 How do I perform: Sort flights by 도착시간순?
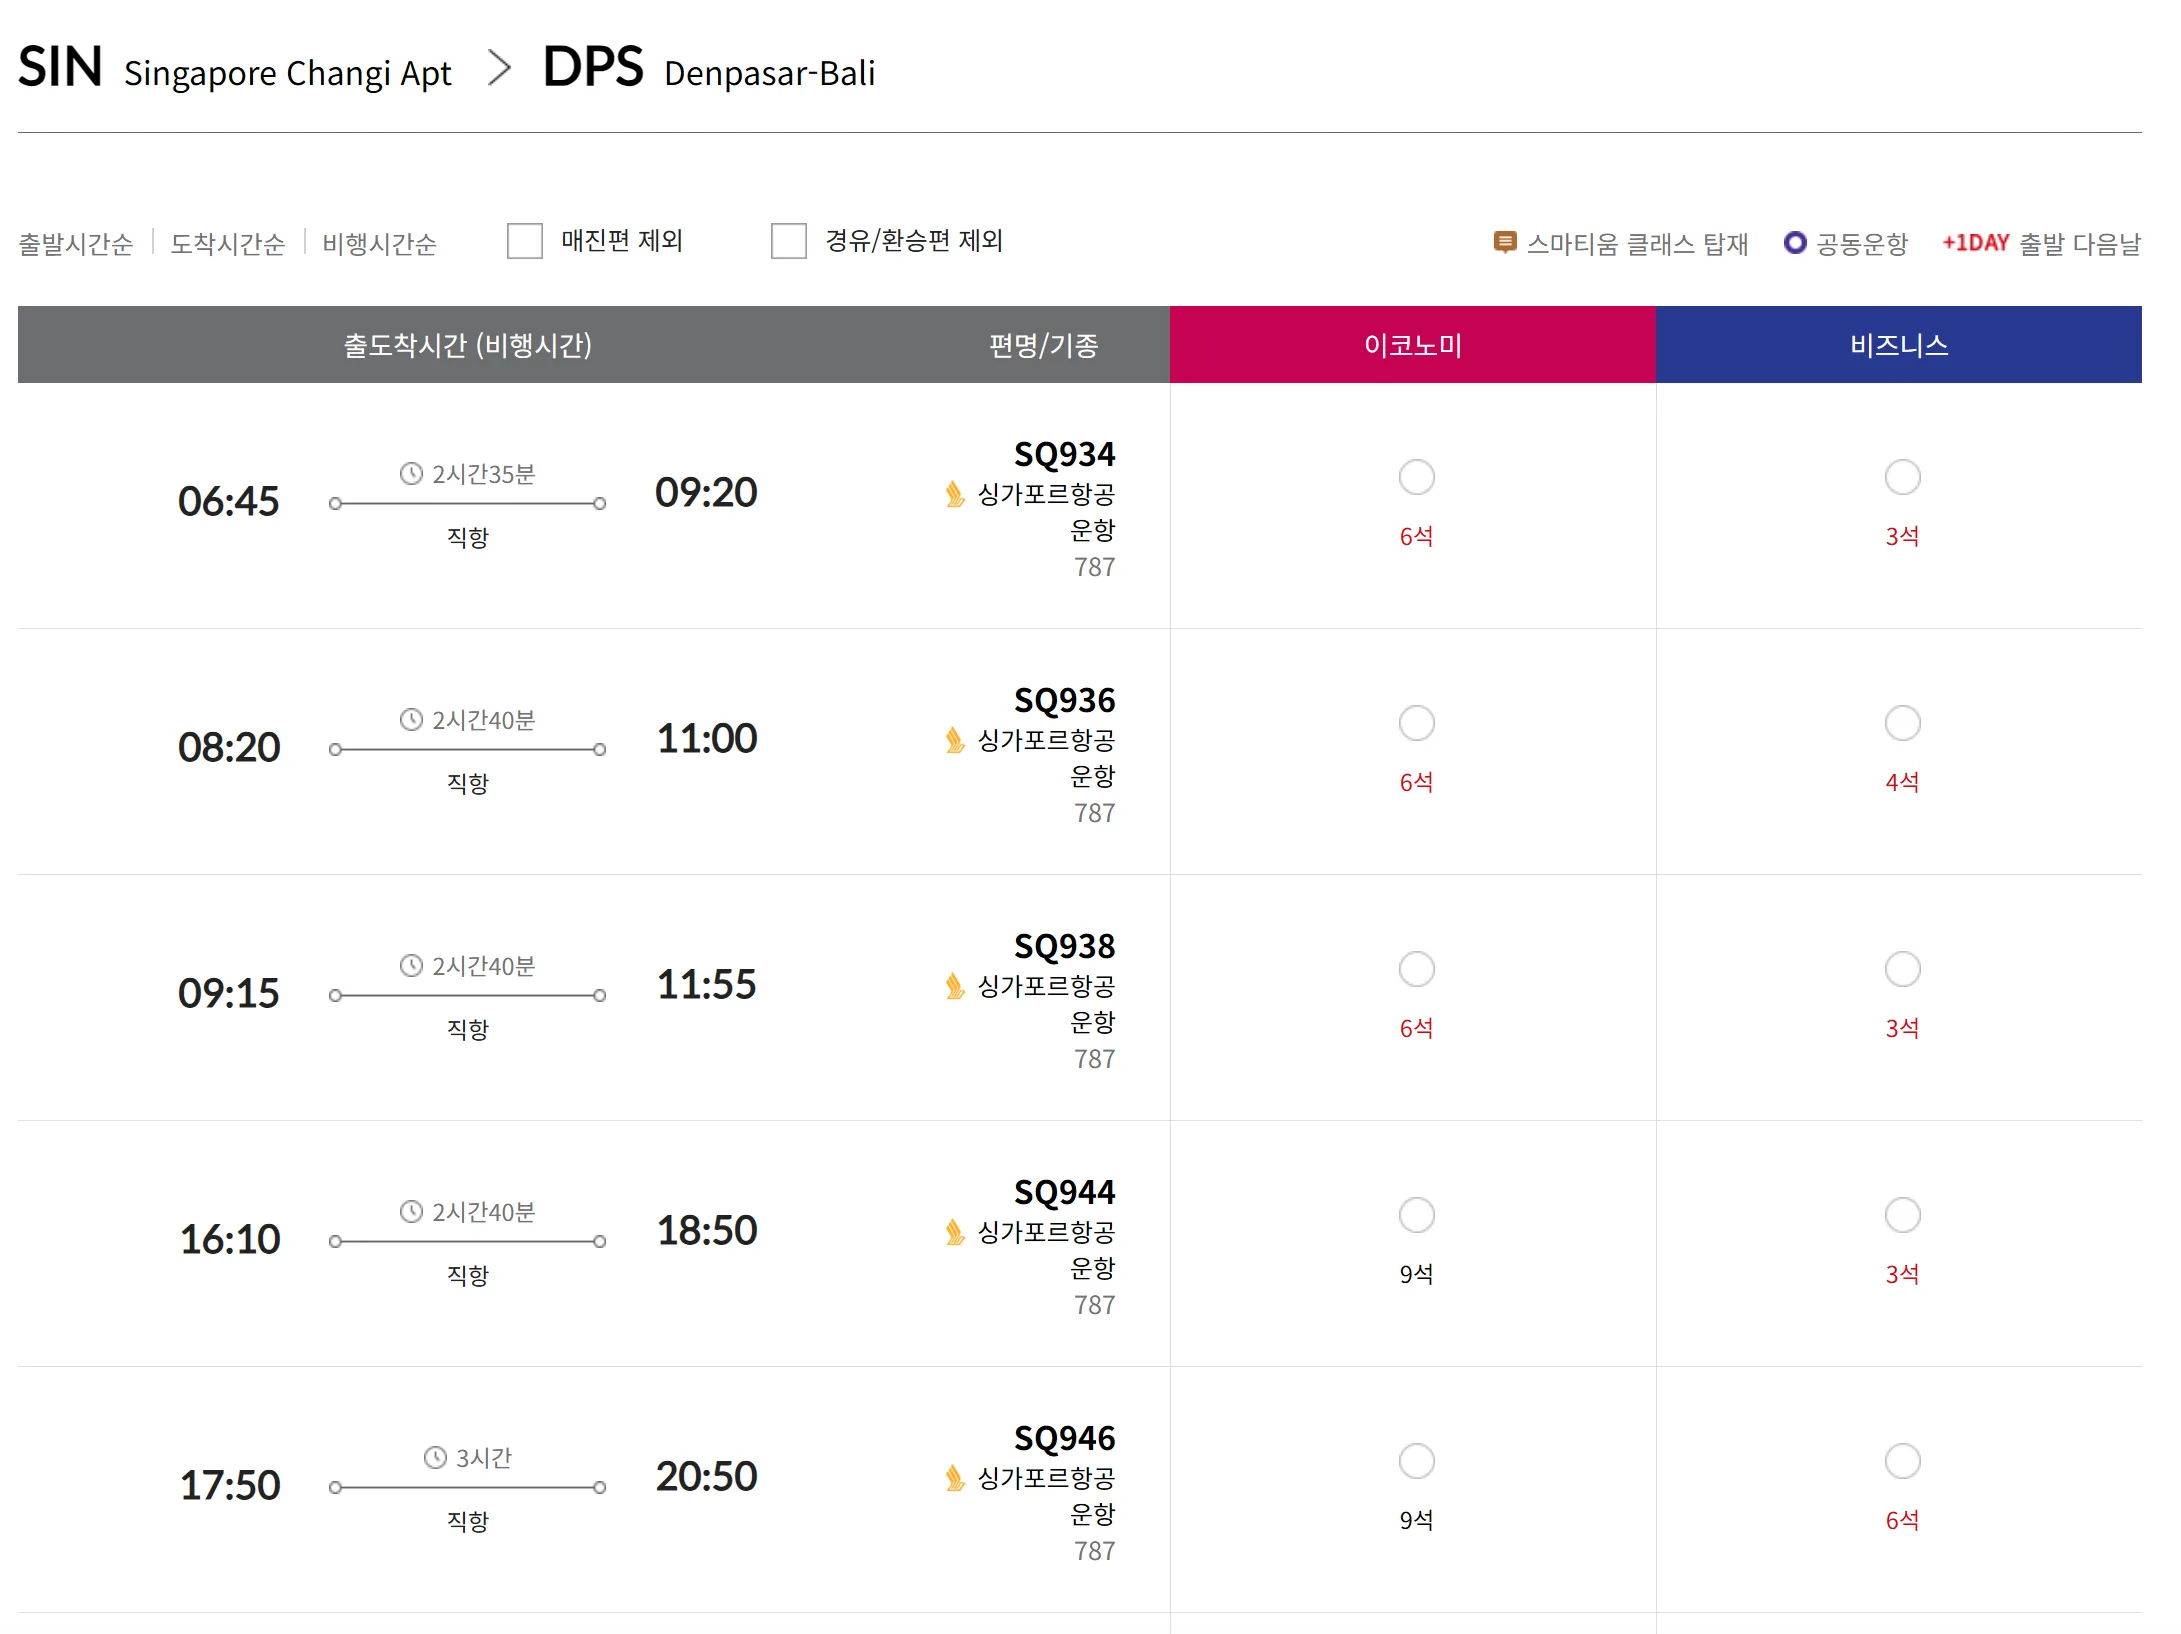228,244
